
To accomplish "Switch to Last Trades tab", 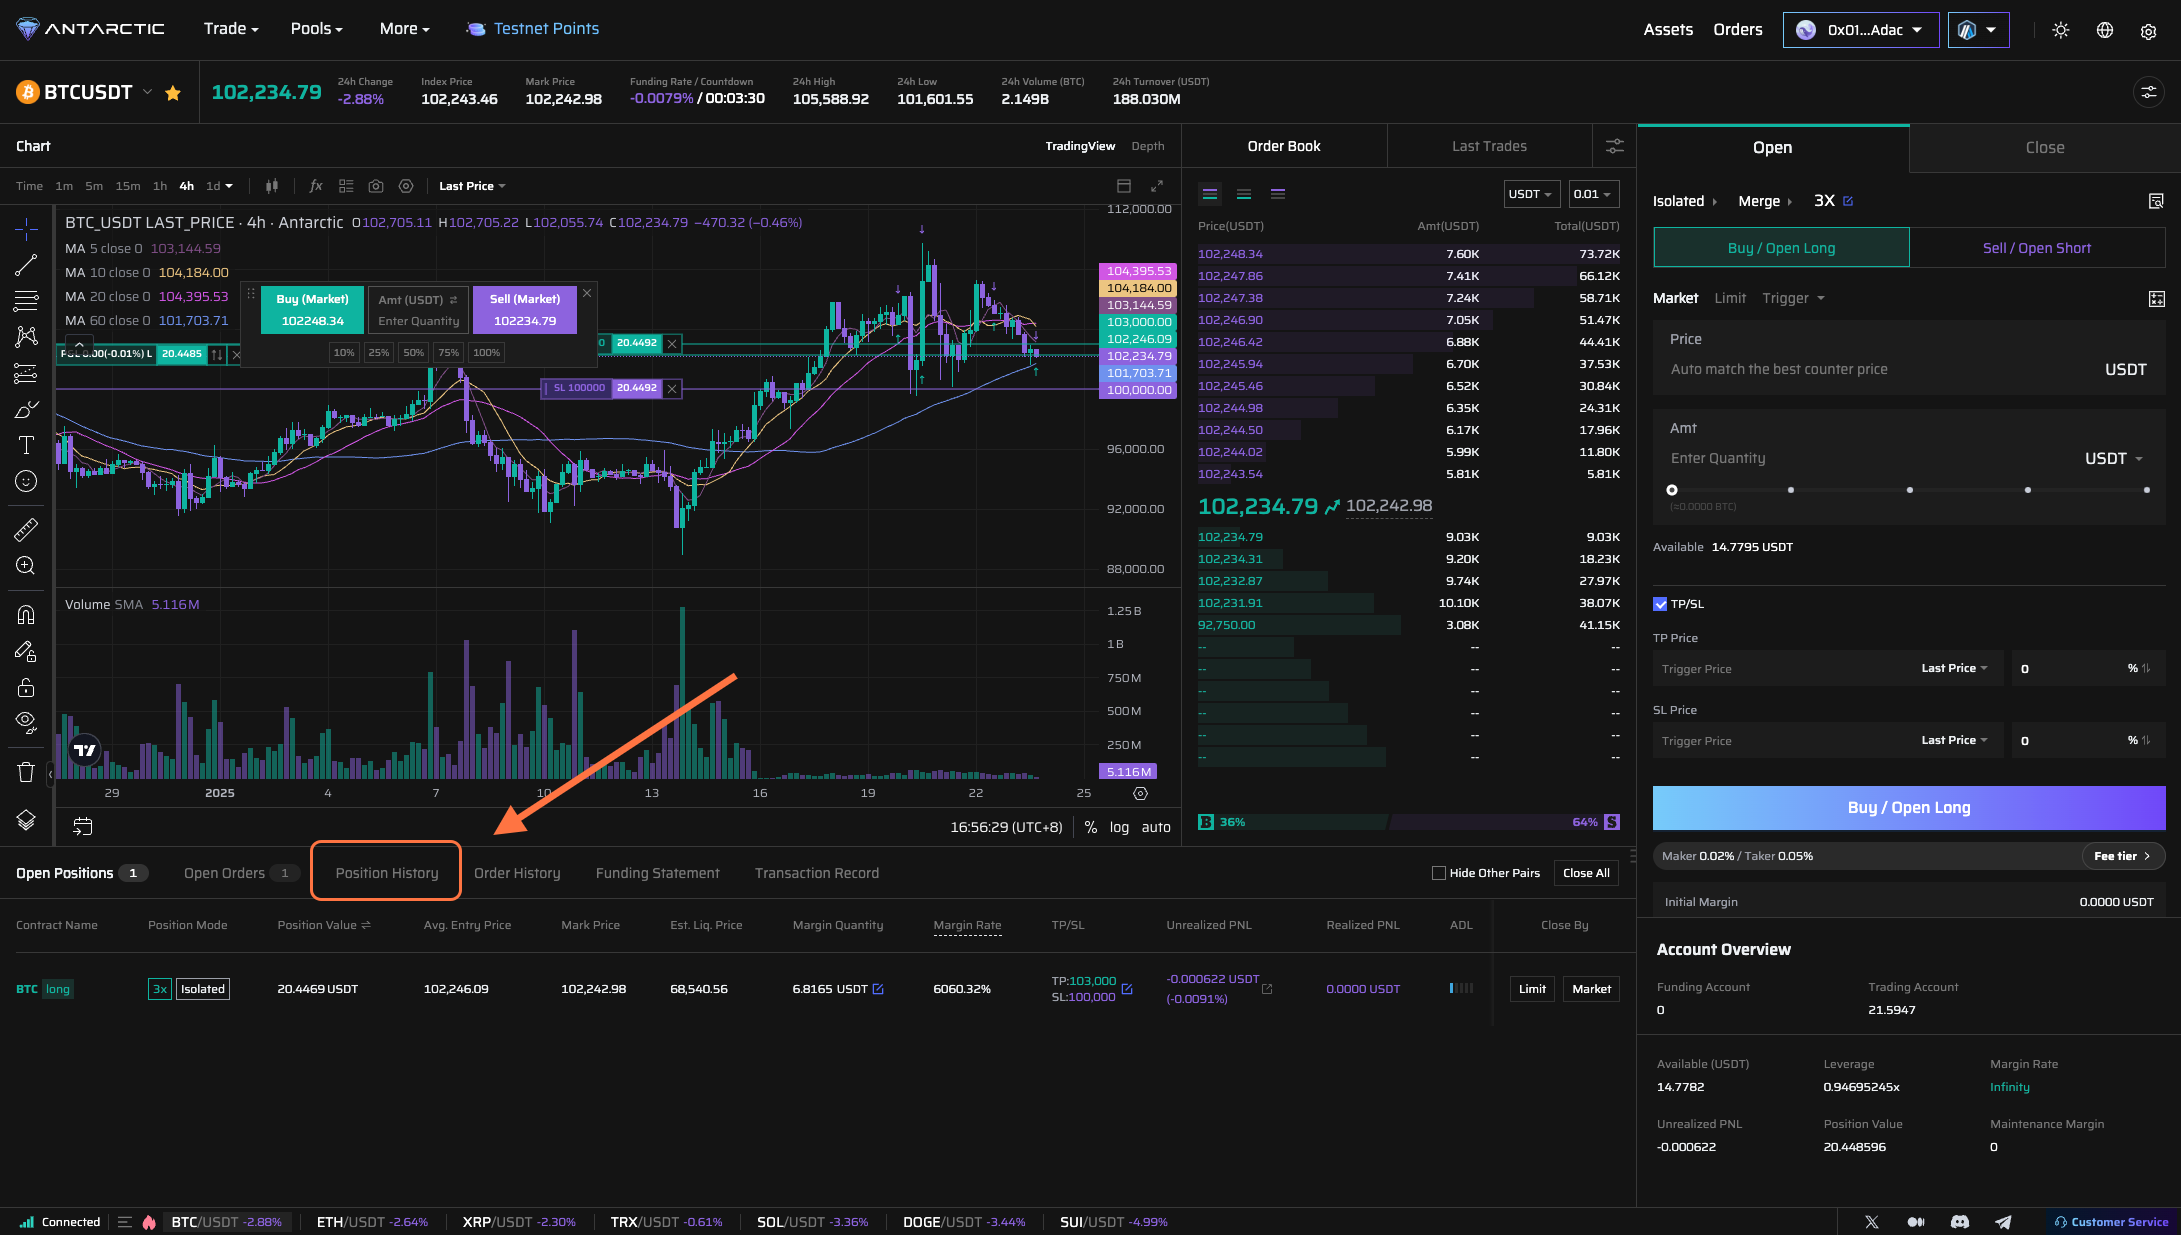I will (1489, 146).
